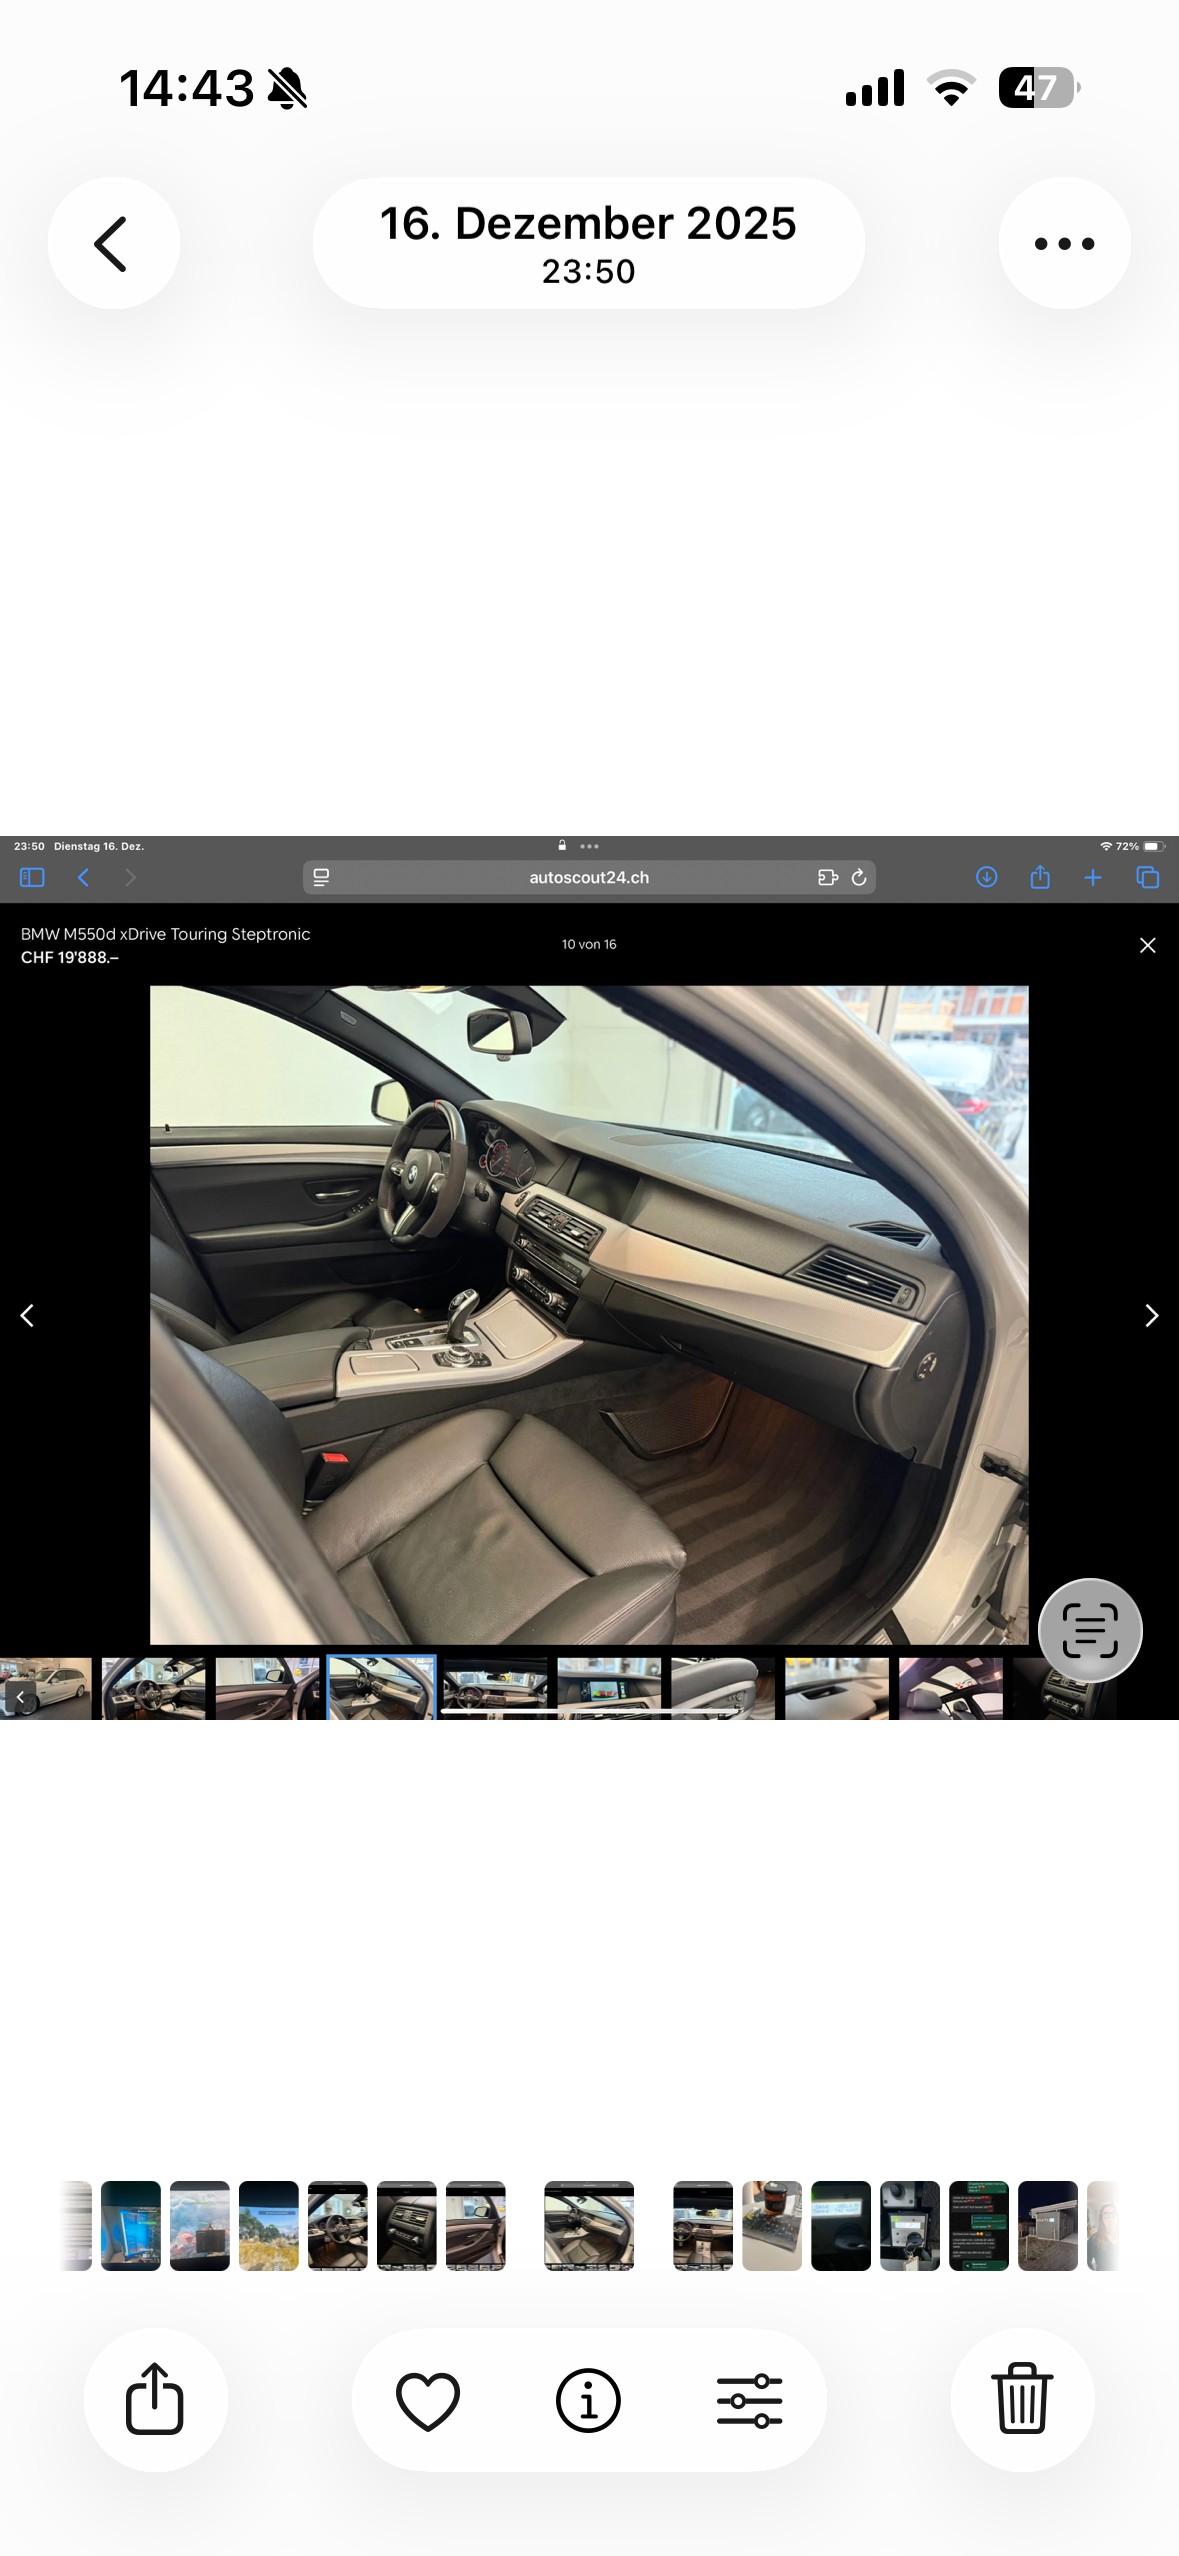
Task: Tap the 14:43 clock in status bar
Action: (x=187, y=88)
